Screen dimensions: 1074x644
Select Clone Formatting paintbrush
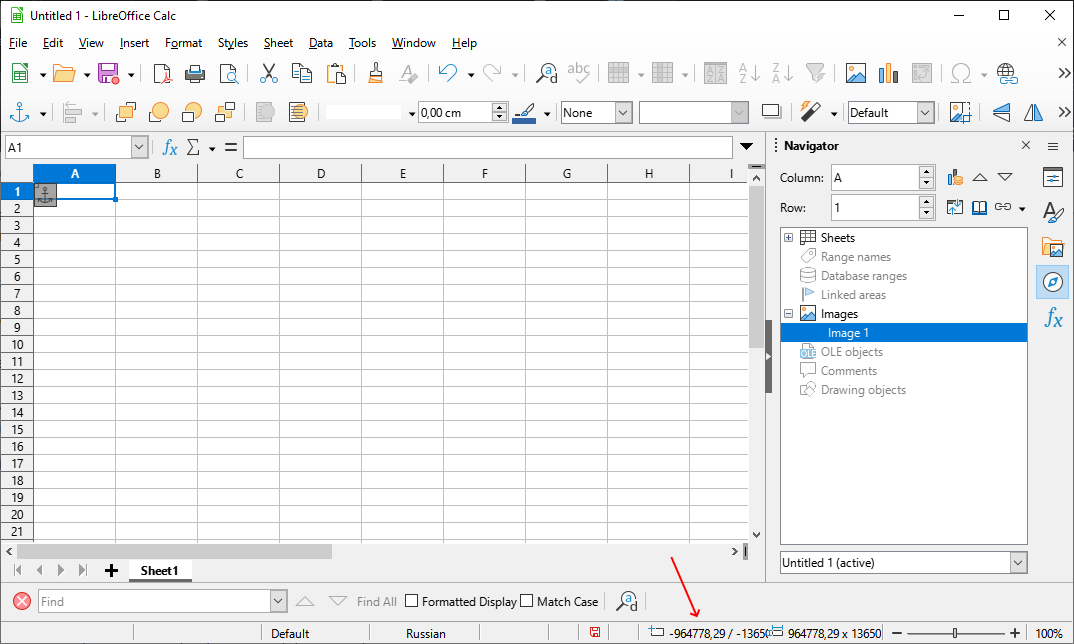click(x=375, y=73)
